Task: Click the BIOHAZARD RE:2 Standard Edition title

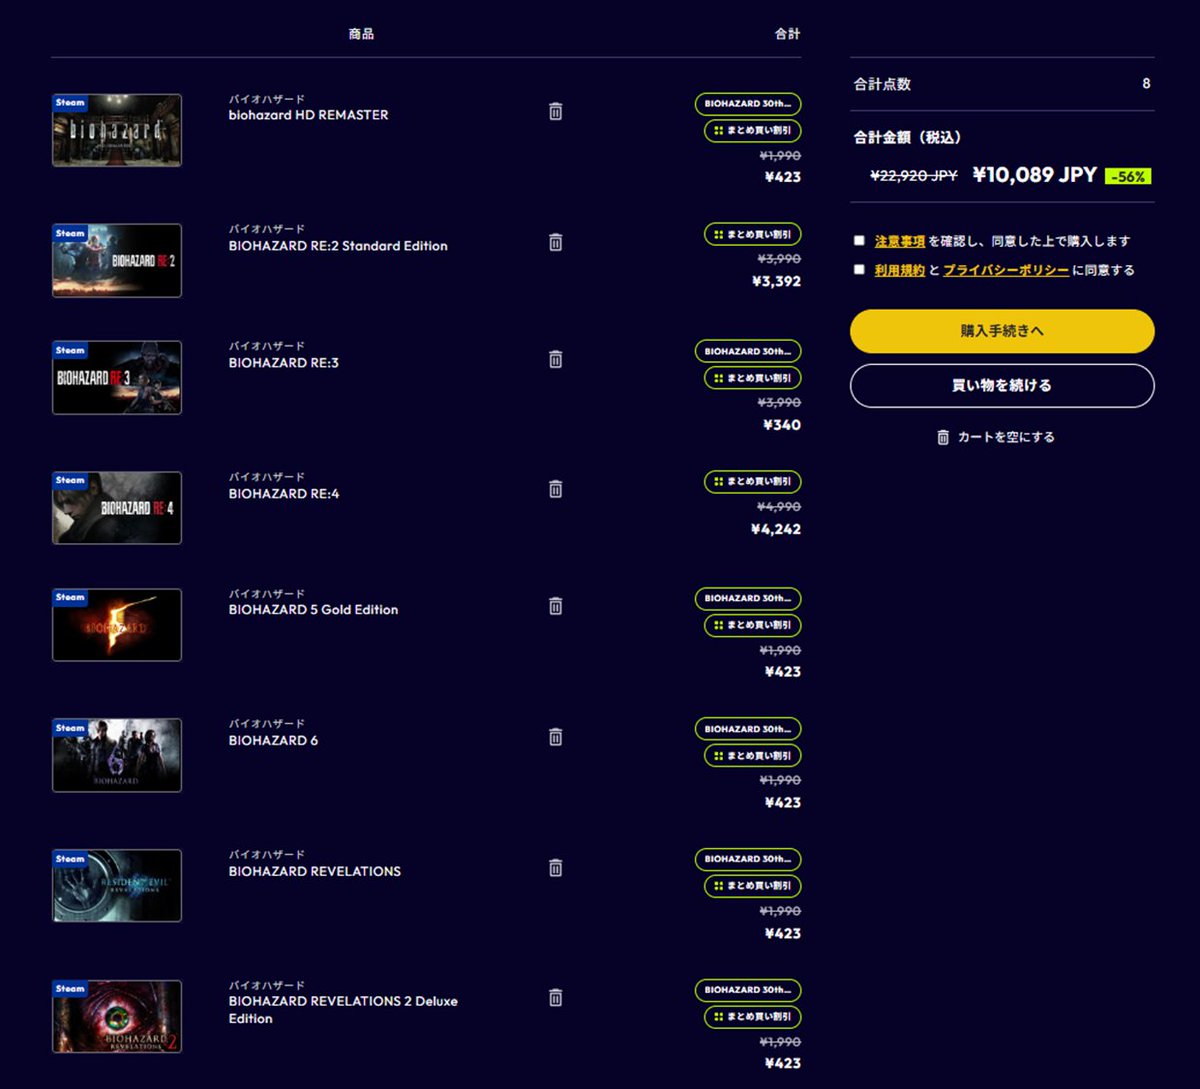Action: [x=338, y=246]
